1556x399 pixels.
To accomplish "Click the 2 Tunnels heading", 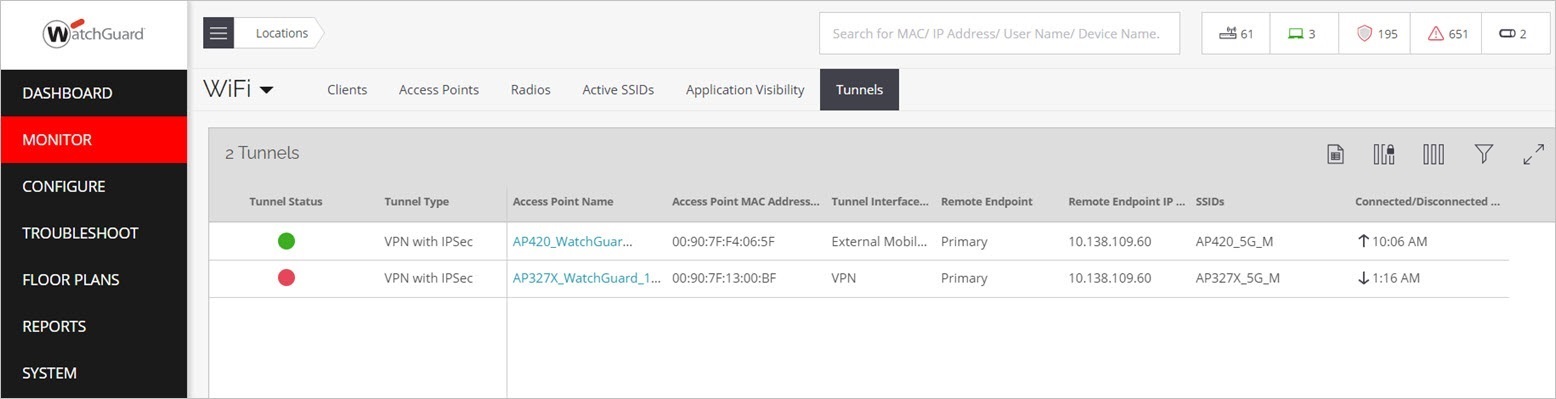I will (x=262, y=153).
